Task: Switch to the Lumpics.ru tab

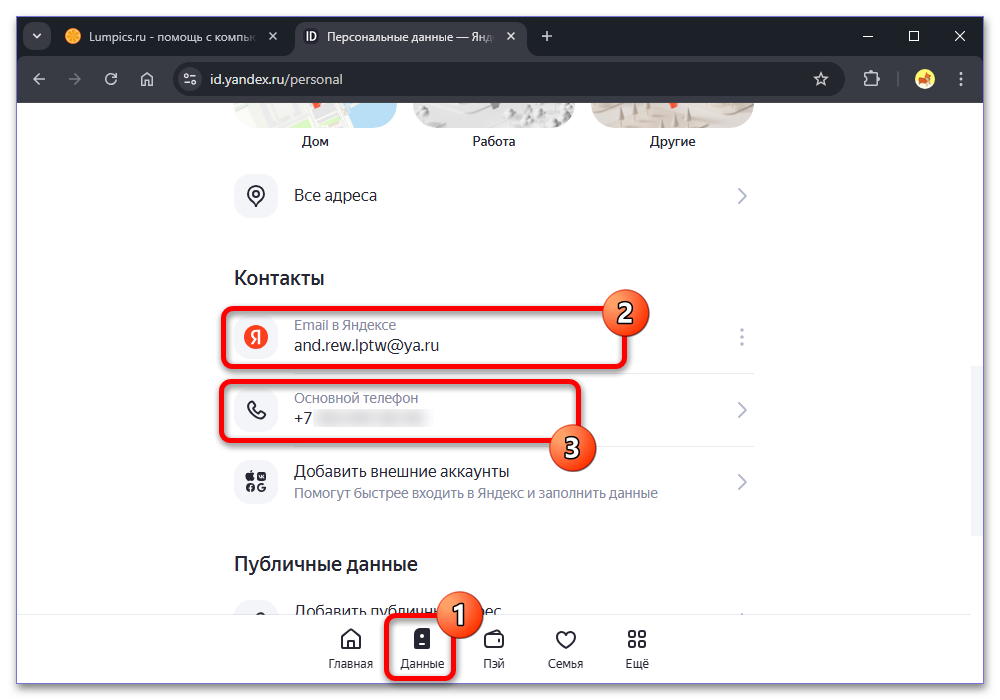Action: pos(171,36)
